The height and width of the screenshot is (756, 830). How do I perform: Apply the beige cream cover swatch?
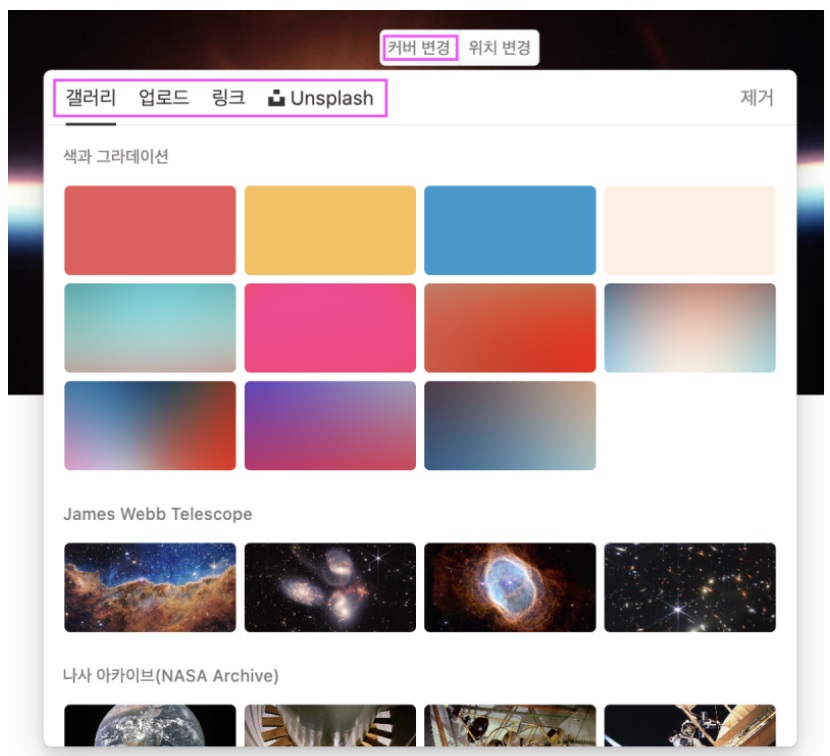[x=690, y=230]
